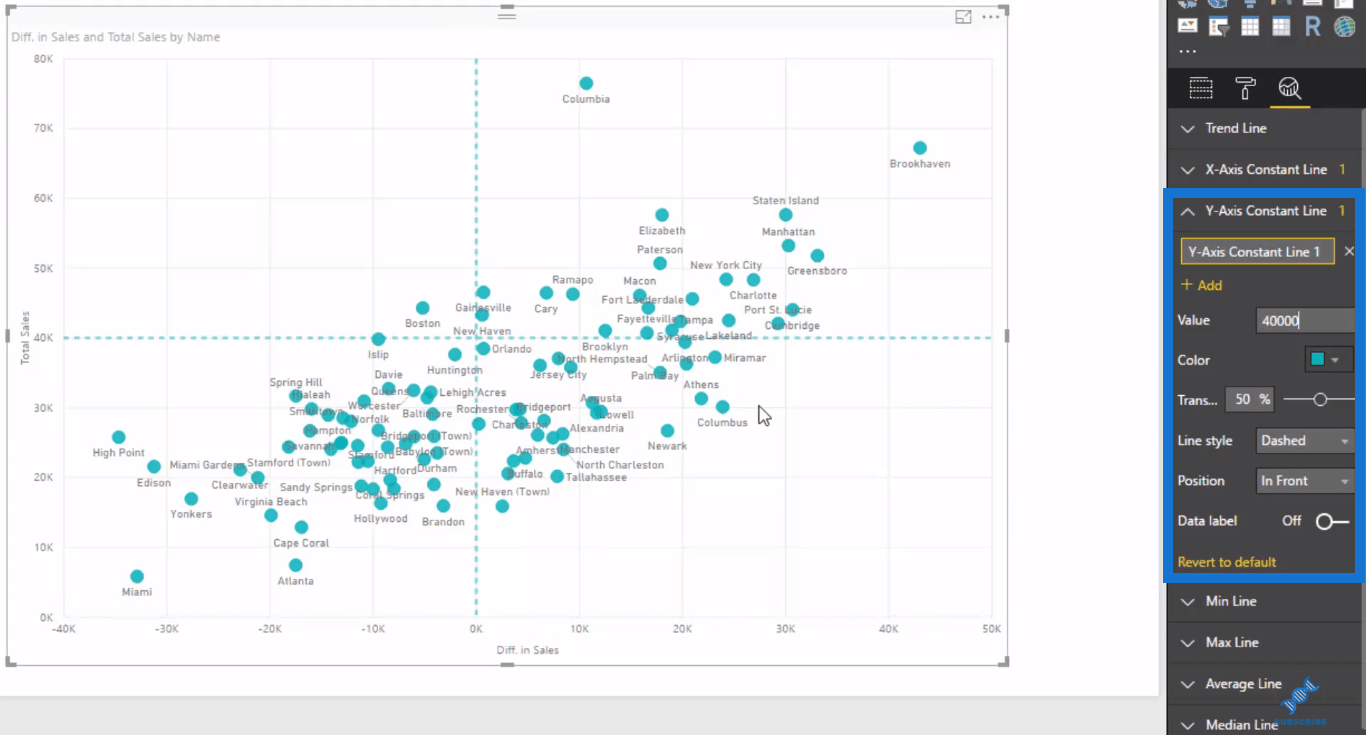Image resolution: width=1366 pixels, height=735 pixels.
Task: Click the Value field showing 40000
Action: 1305,320
